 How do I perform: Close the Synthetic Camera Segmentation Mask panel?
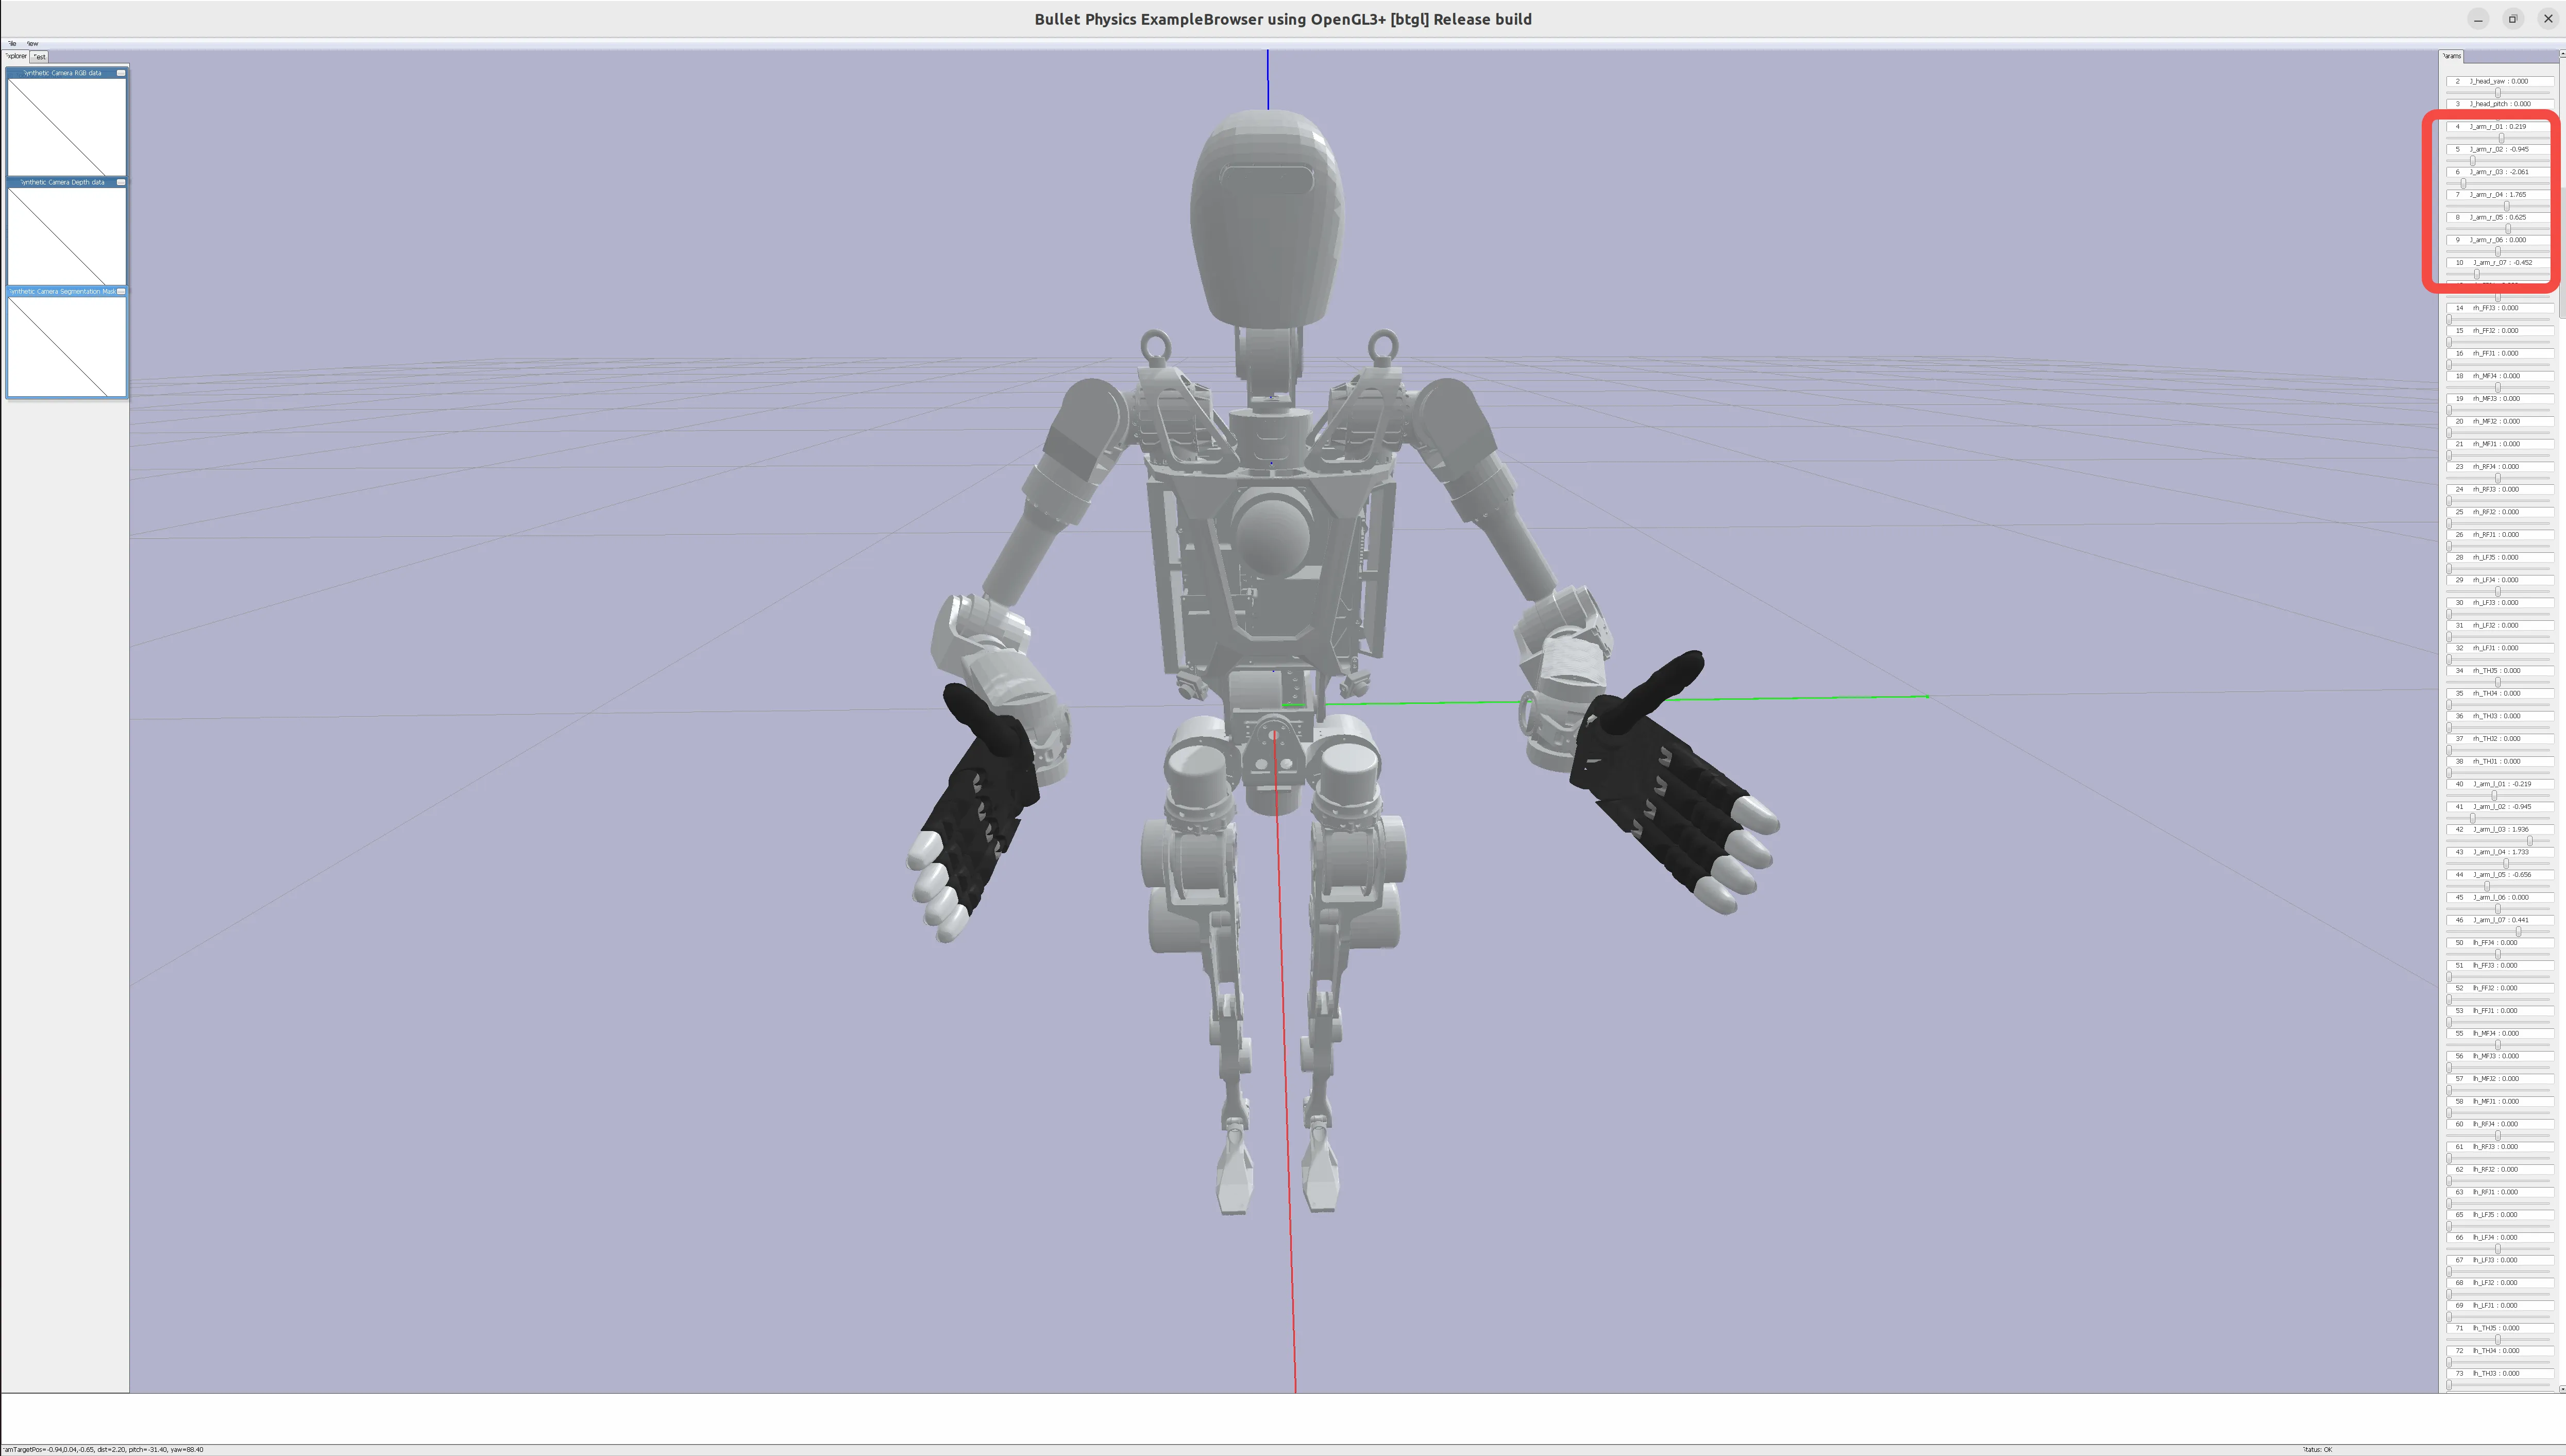(x=121, y=291)
